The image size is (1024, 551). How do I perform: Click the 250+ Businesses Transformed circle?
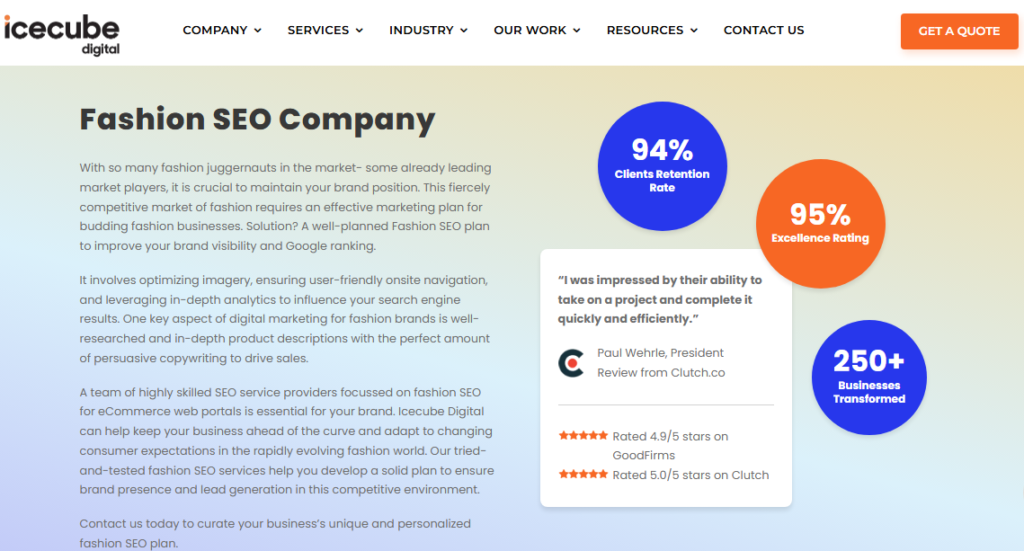click(x=869, y=377)
